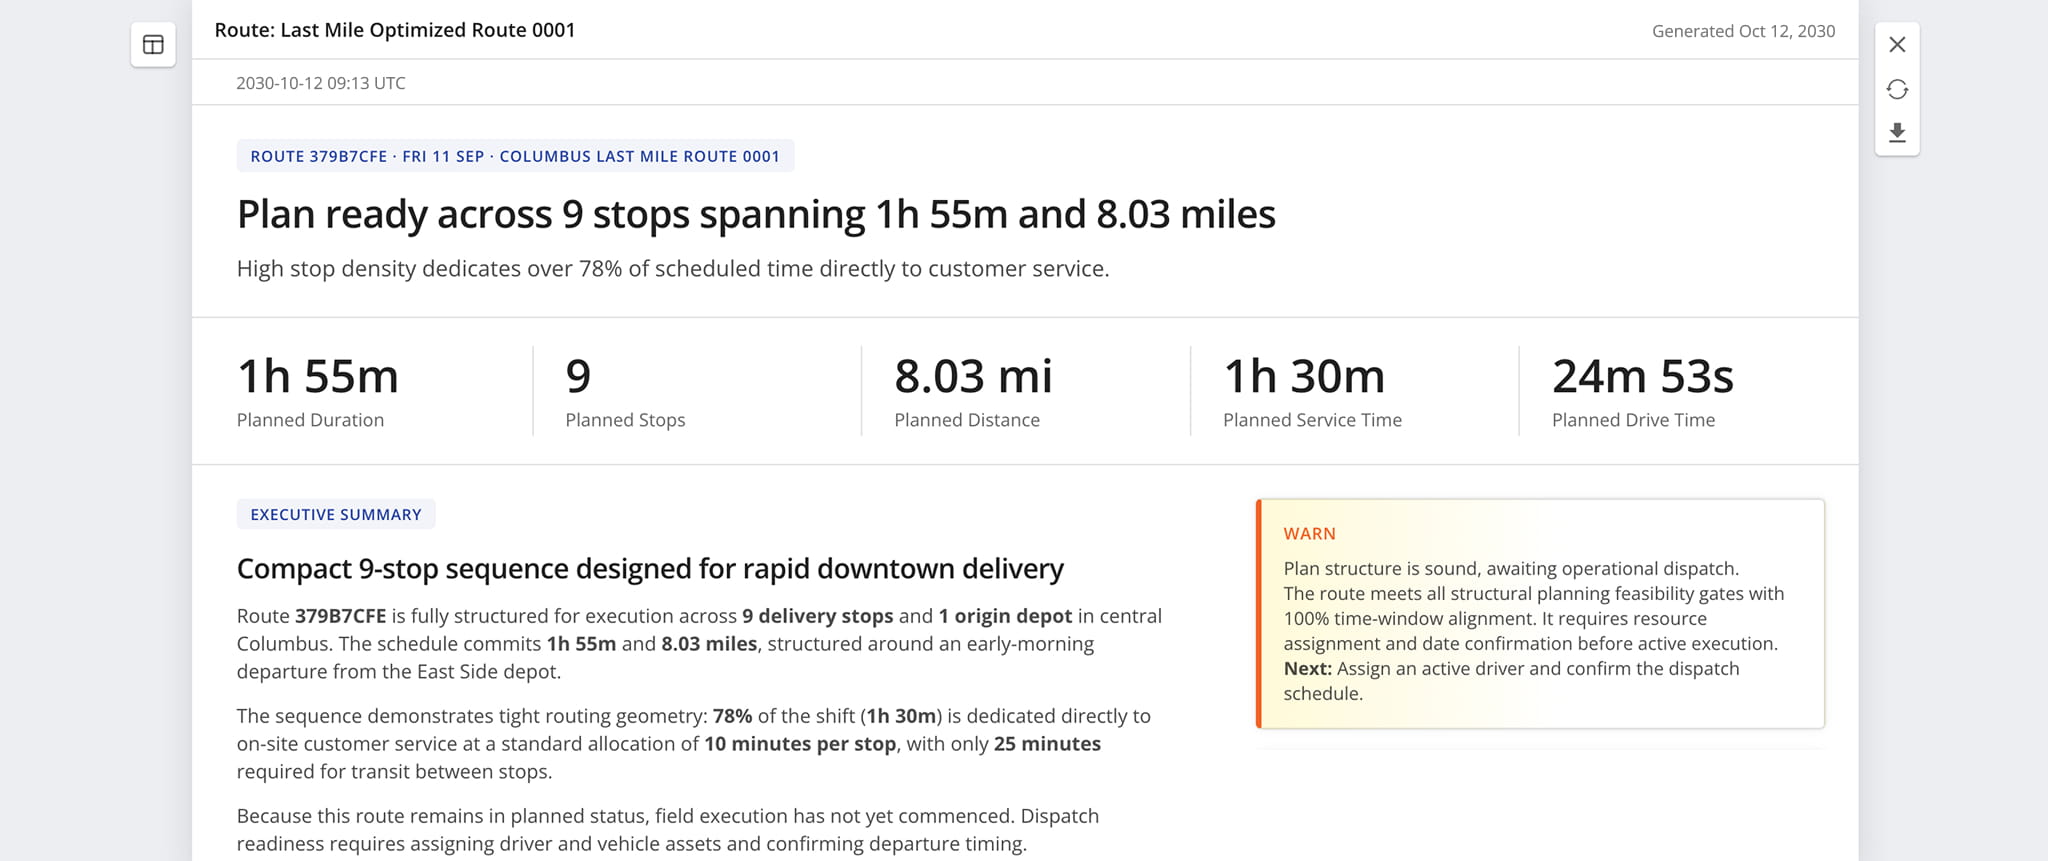Image resolution: width=2048 pixels, height=861 pixels.
Task: Close the route report panel
Action: (1897, 45)
